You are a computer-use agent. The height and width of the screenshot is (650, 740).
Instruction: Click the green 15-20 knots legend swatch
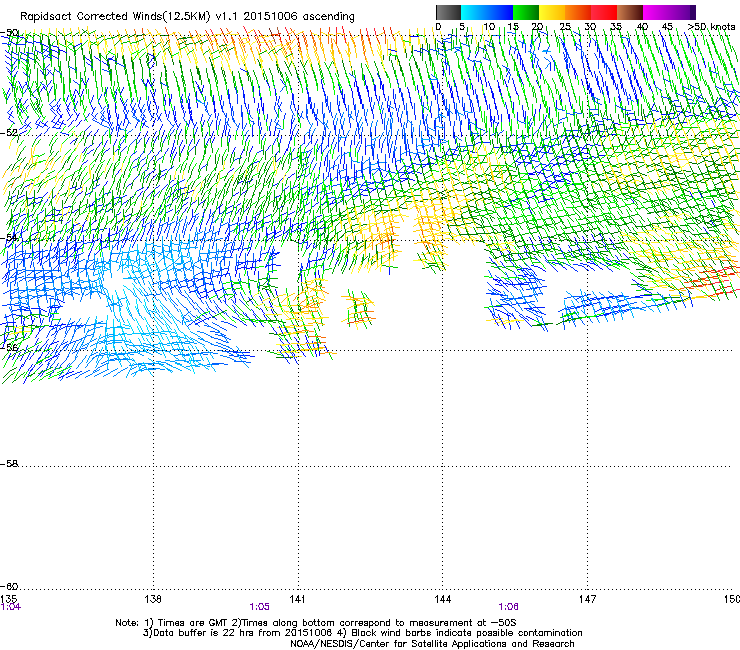[x=526, y=12]
